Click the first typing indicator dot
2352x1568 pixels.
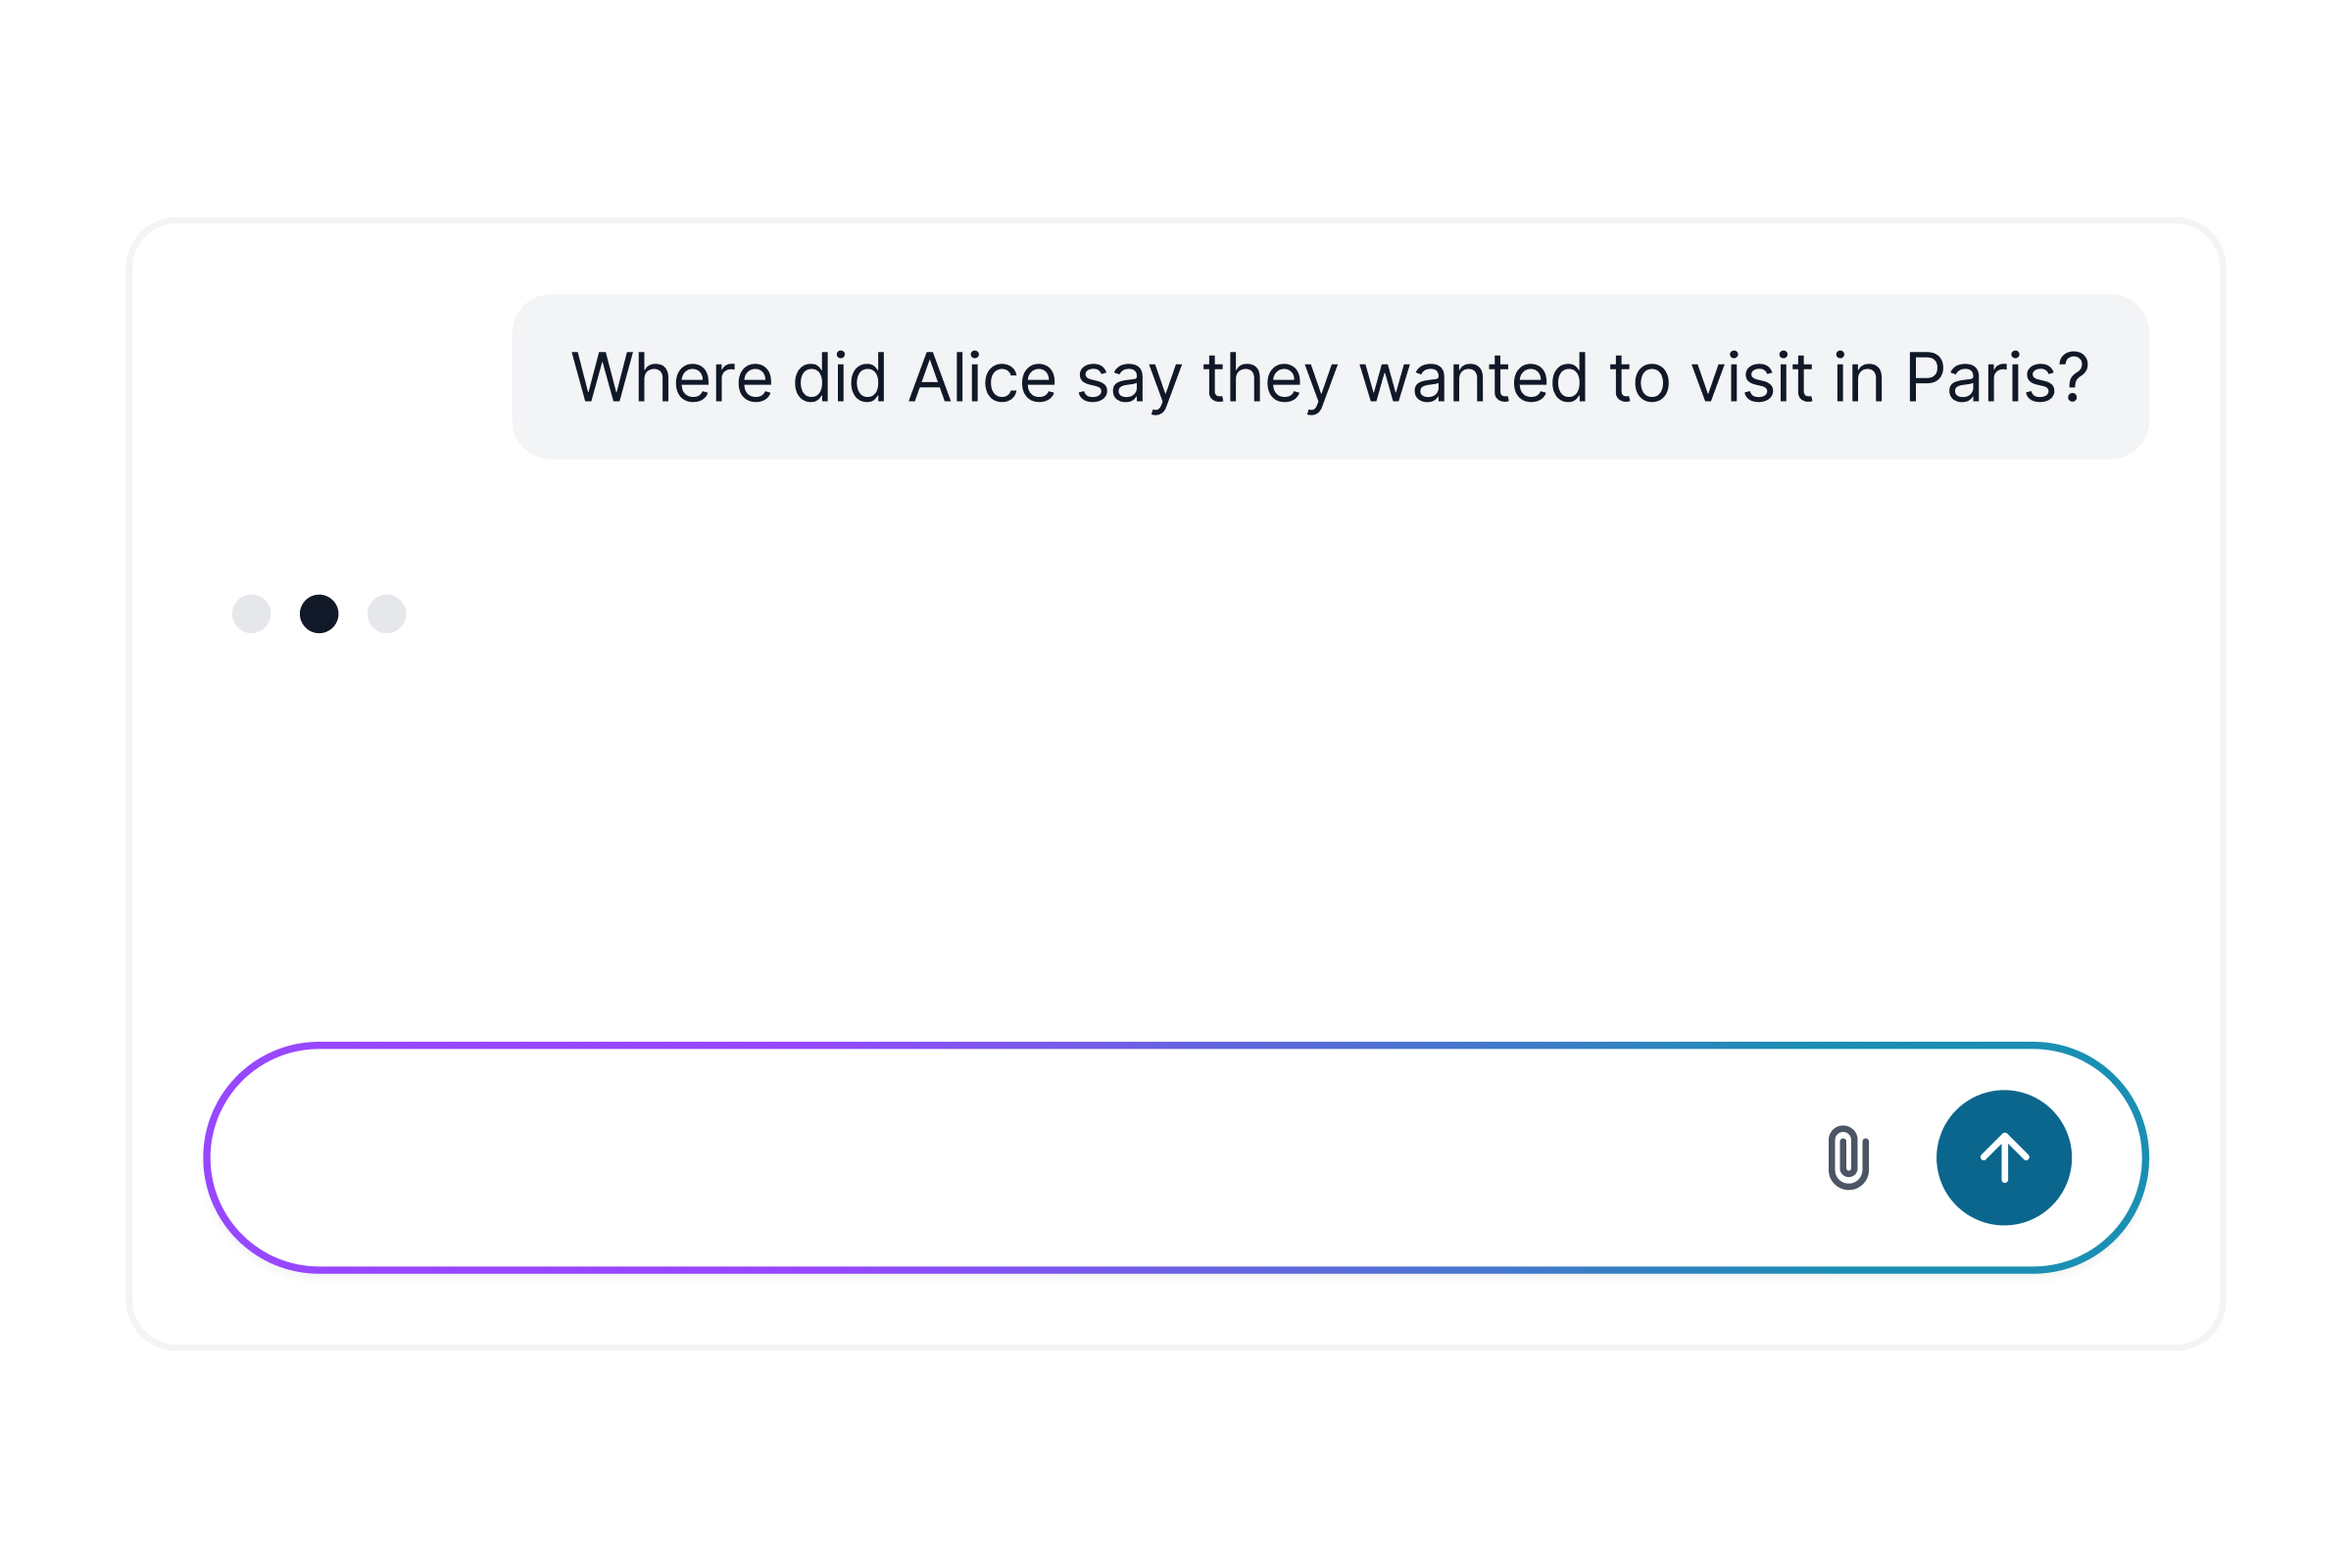pos(250,614)
